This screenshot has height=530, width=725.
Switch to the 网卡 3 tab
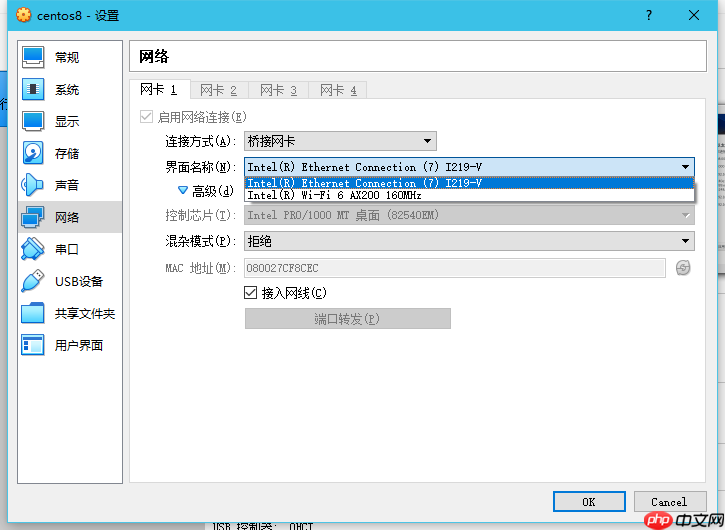278,90
